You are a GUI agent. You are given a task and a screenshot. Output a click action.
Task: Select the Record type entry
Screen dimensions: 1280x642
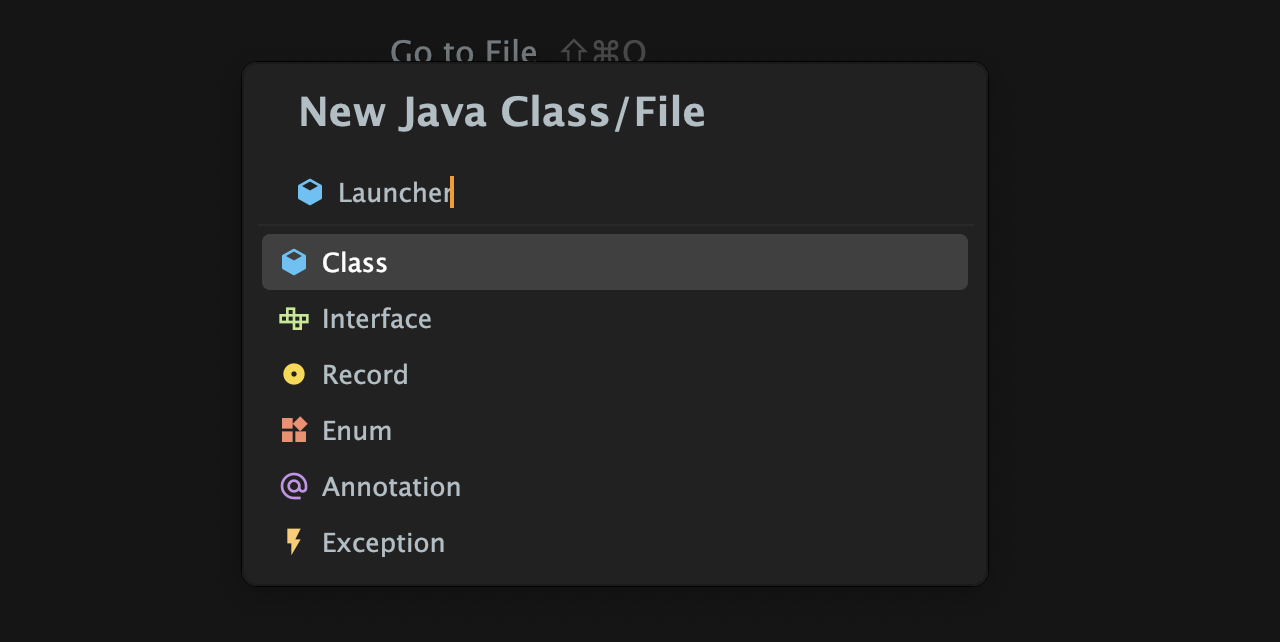click(x=615, y=375)
